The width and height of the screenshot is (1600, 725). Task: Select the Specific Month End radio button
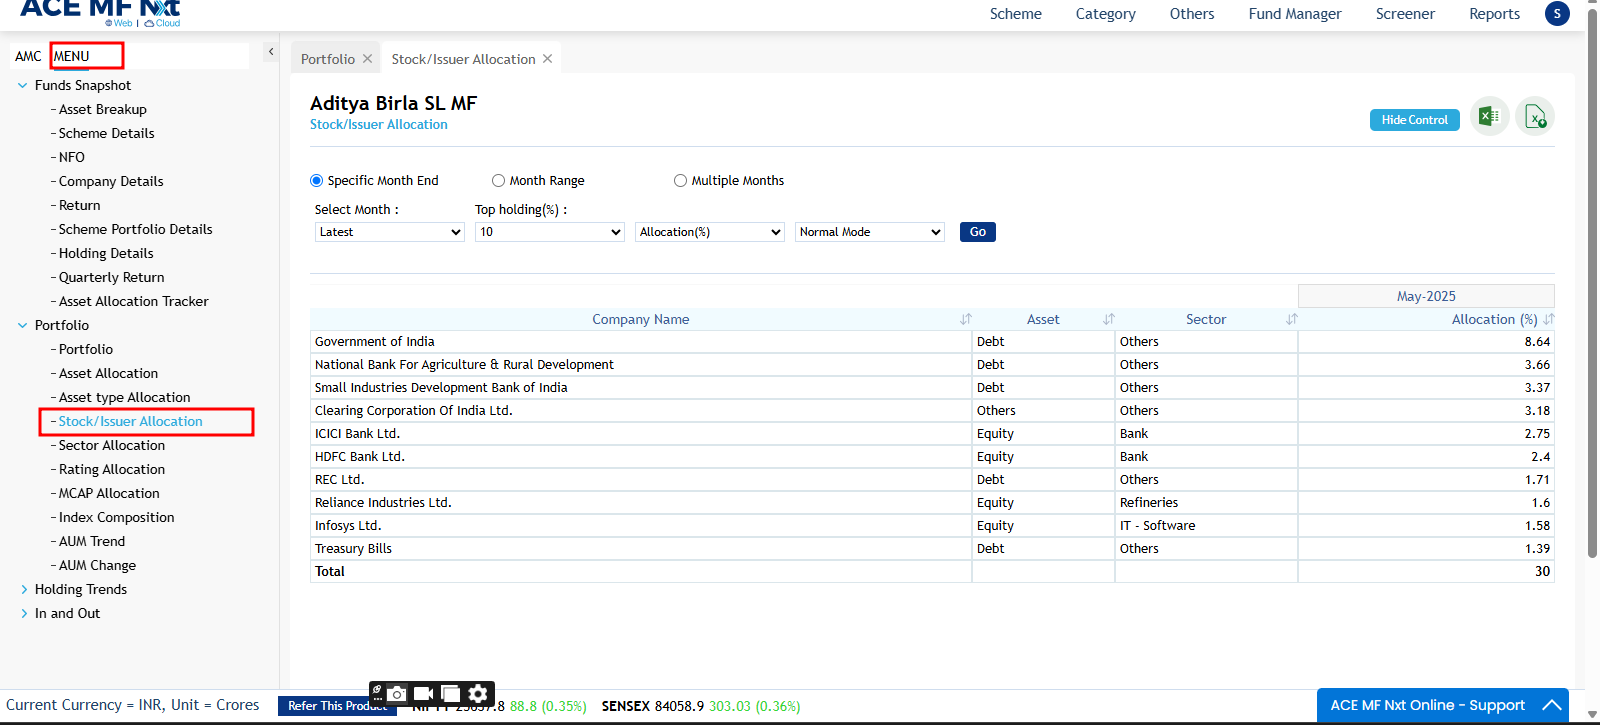point(317,181)
